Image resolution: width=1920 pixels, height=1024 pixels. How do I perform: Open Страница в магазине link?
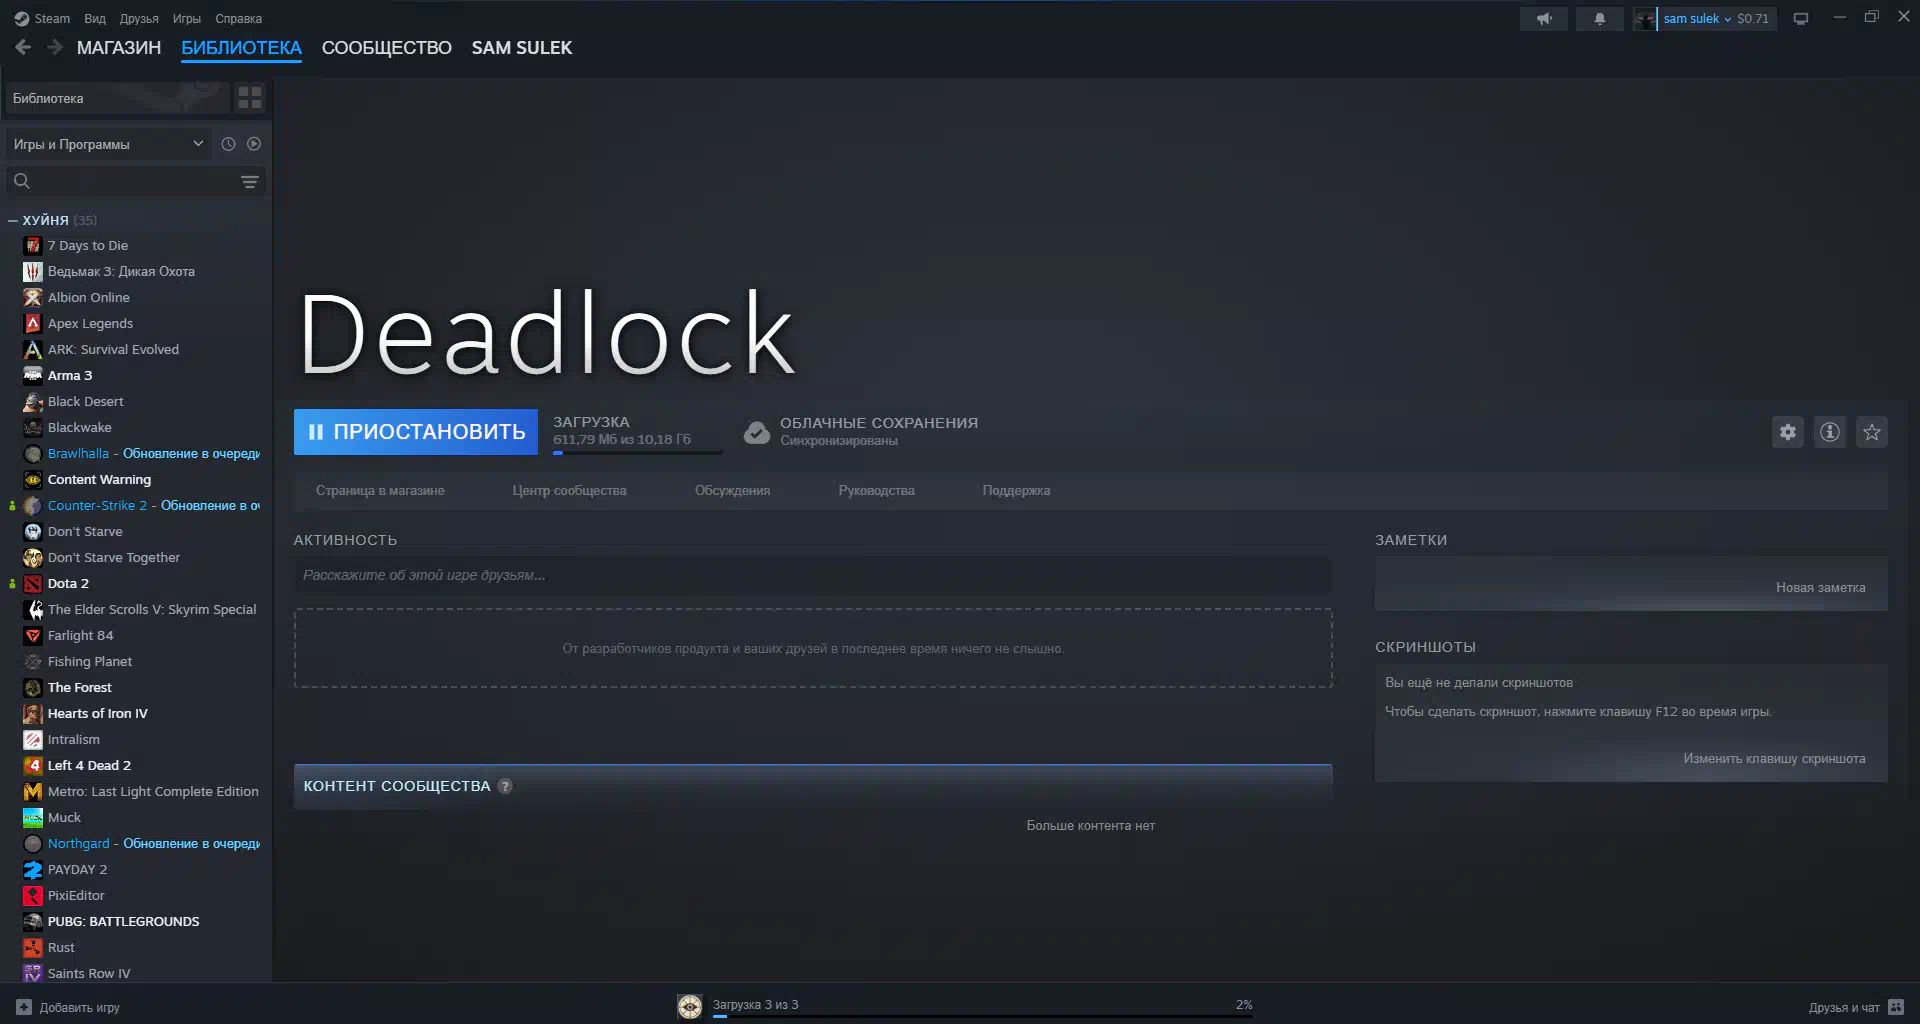[x=380, y=490]
